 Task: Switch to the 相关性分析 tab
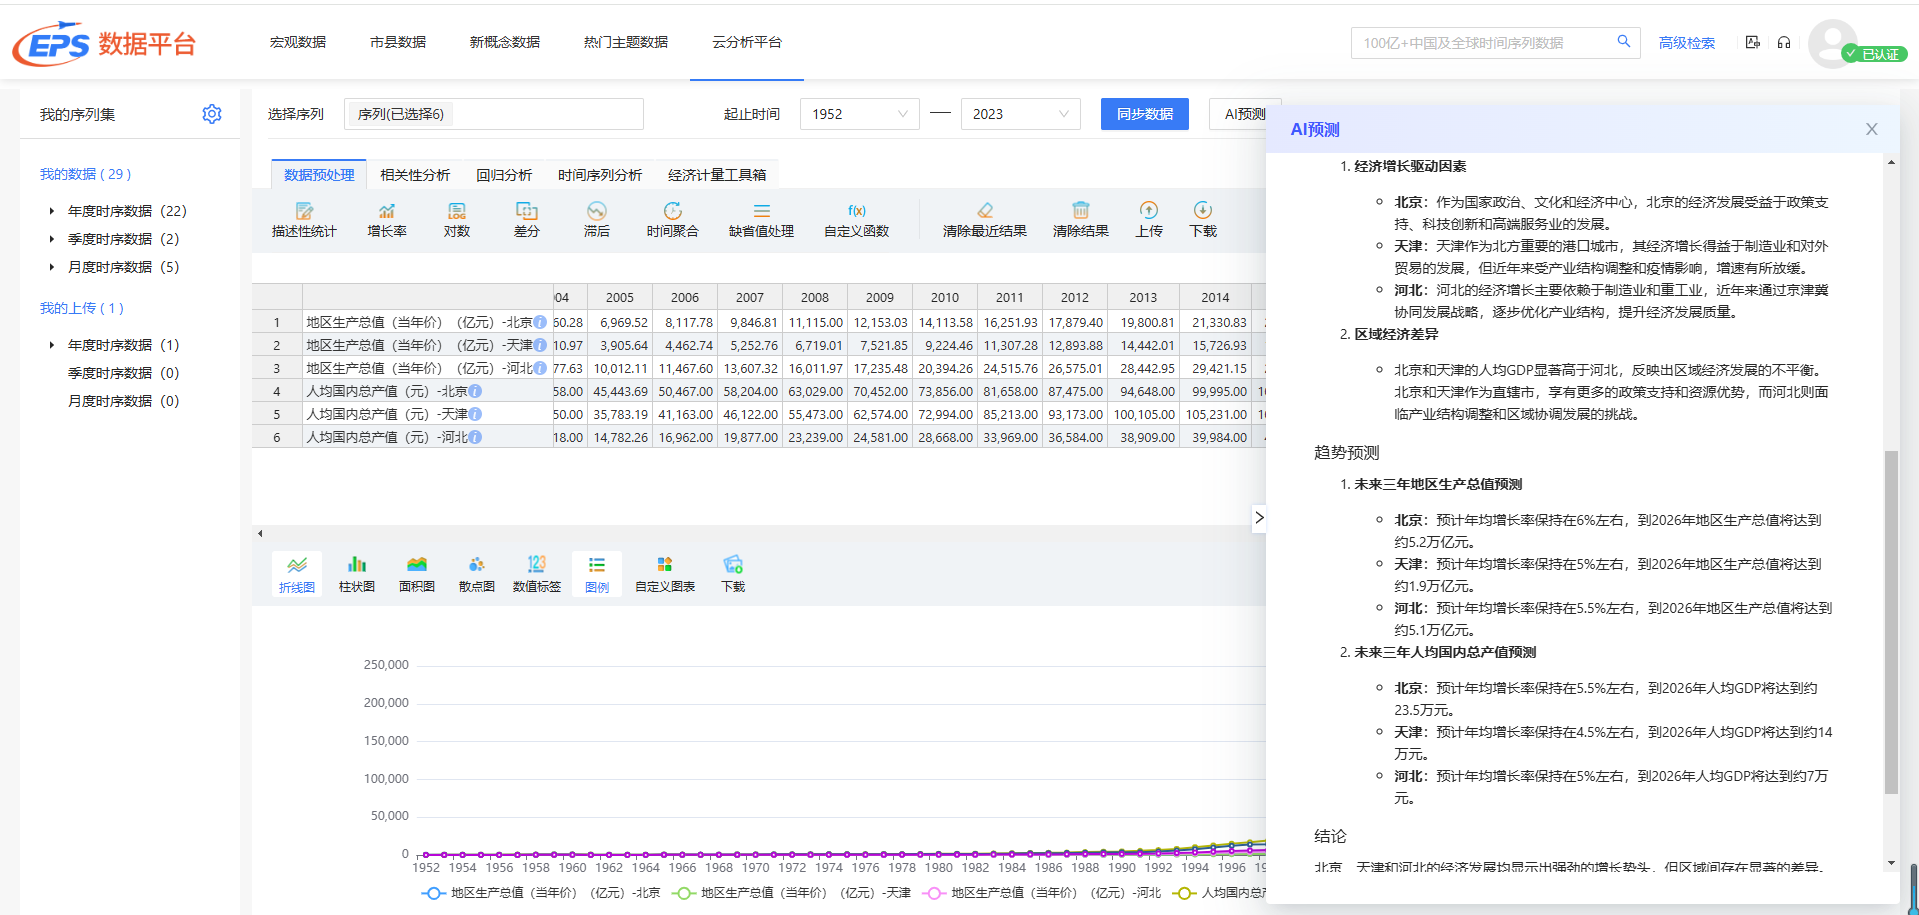click(415, 175)
